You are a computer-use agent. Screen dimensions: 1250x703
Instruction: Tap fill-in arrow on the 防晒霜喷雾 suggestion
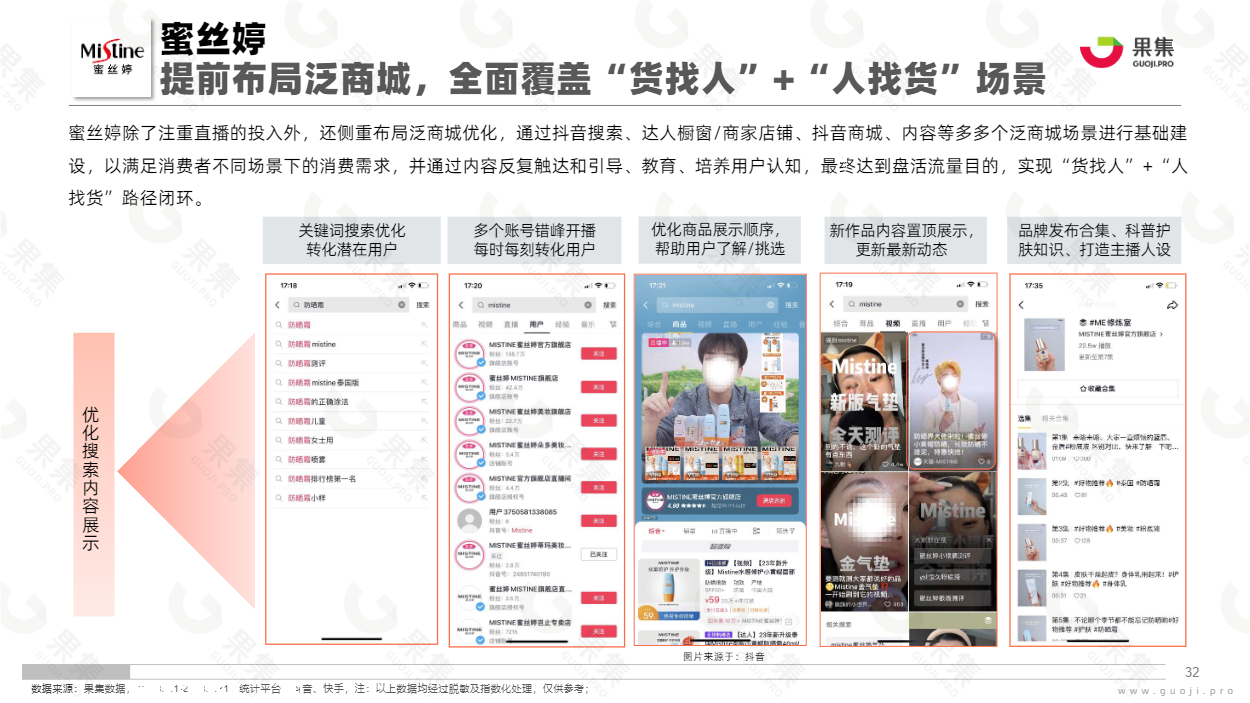[424, 460]
